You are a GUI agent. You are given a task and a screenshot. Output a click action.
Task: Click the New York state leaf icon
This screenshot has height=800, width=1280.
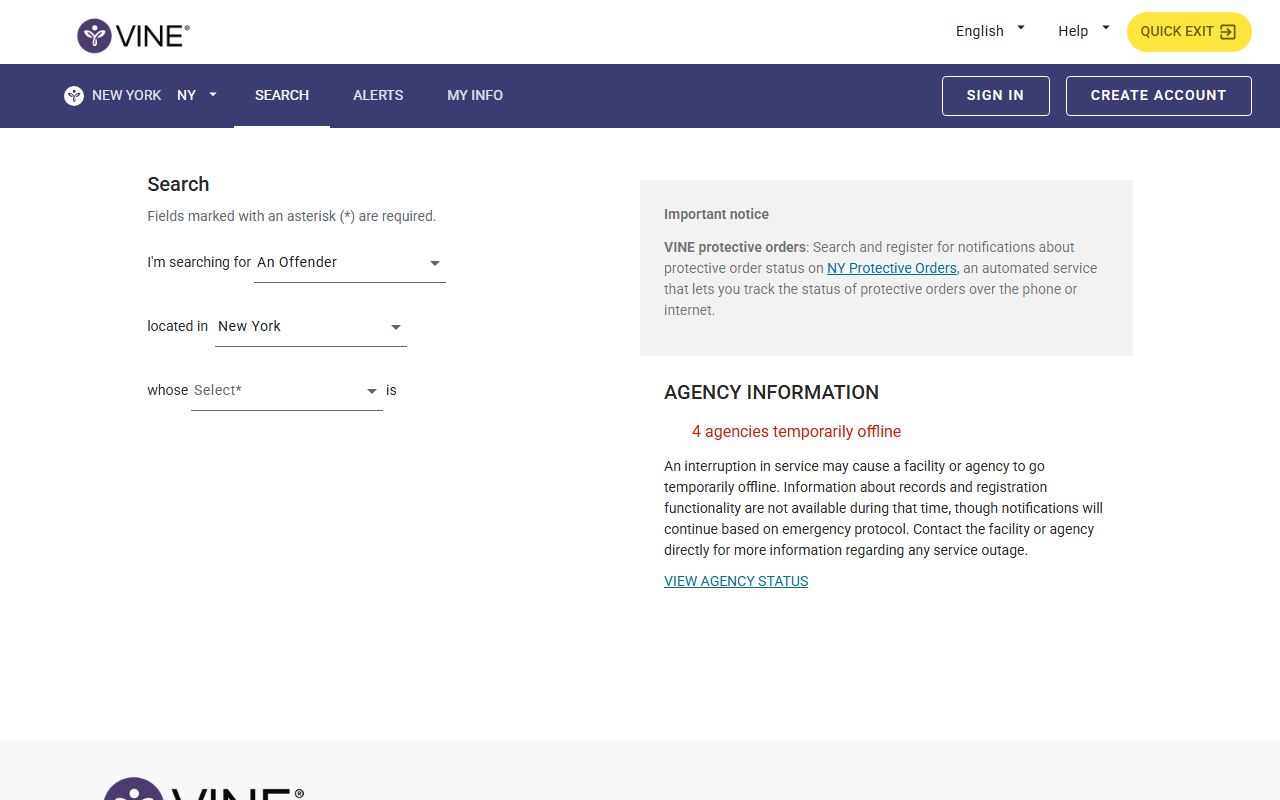tap(74, 96)
